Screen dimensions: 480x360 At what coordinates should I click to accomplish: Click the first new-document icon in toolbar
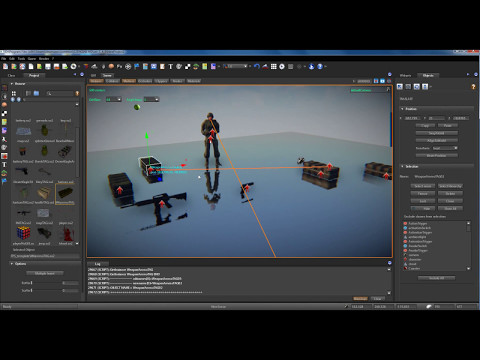pos(6,67)
